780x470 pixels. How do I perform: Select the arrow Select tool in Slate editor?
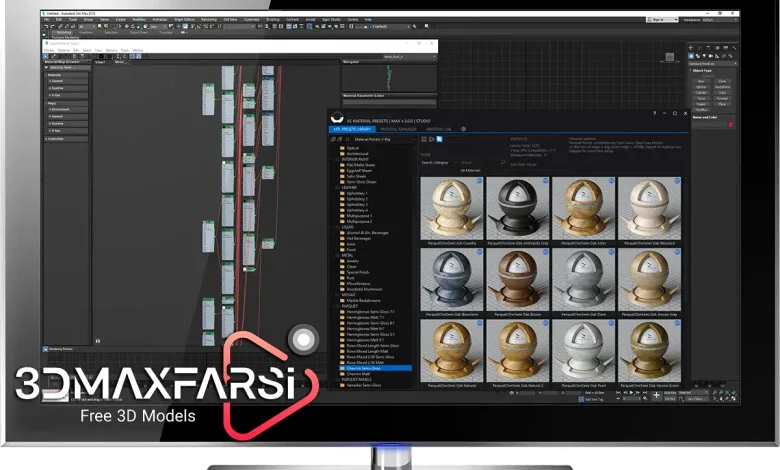(x=45, y=56)
